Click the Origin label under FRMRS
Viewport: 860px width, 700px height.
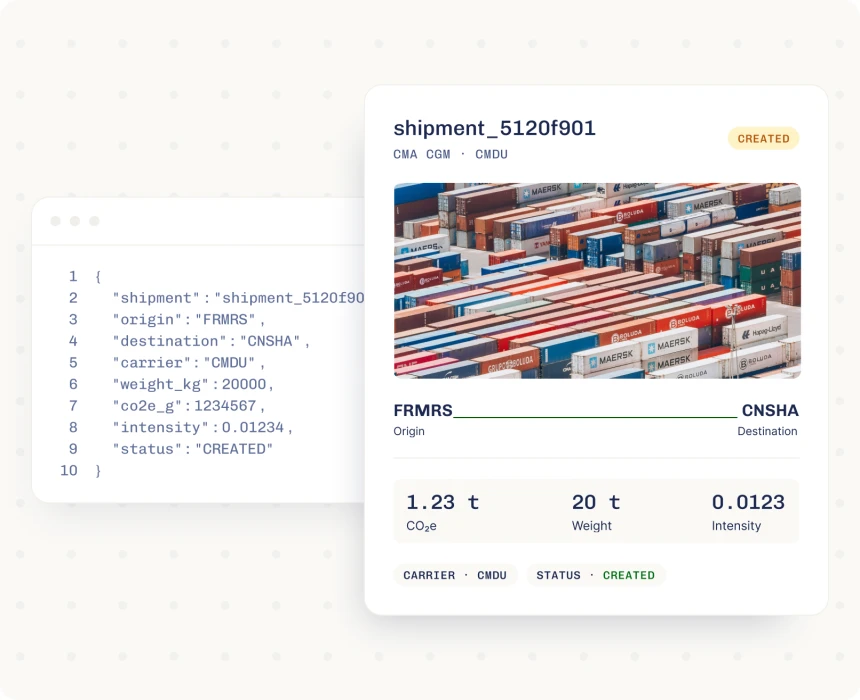point(409,431)
